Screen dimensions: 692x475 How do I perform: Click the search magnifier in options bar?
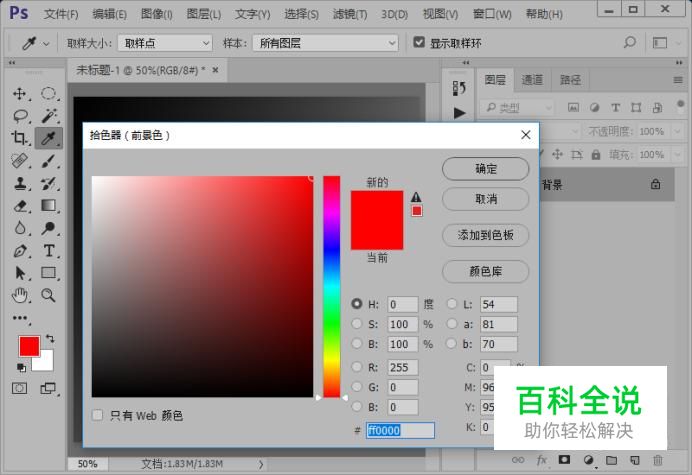click(x=630, y=42)
